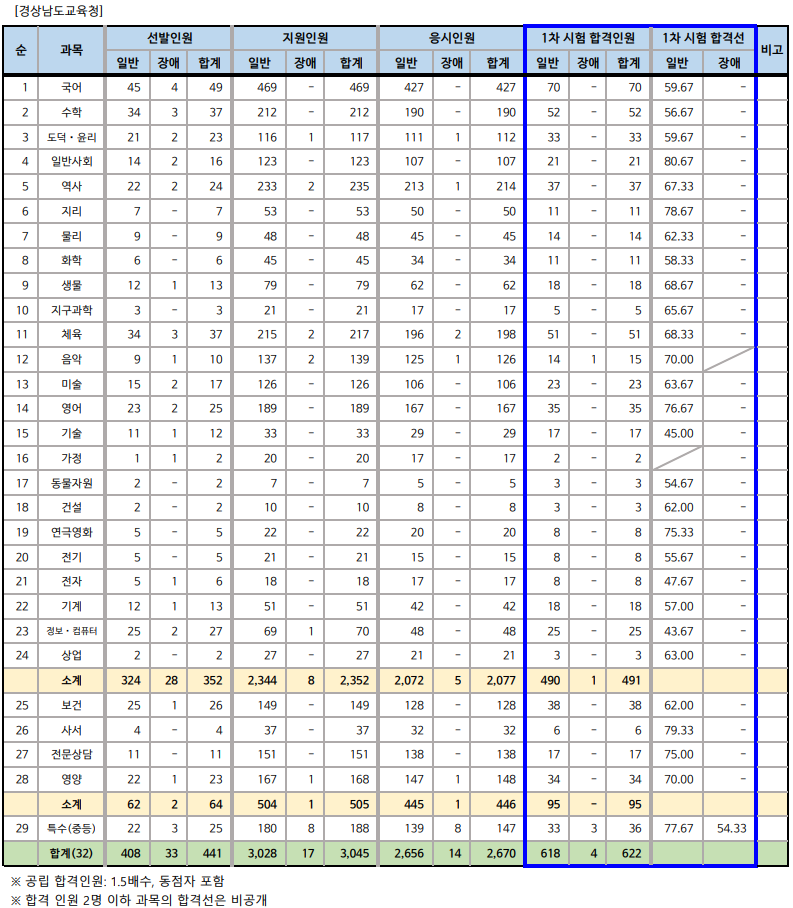Select the 기술 subject cell
The image size is (793, 908).
71,434
